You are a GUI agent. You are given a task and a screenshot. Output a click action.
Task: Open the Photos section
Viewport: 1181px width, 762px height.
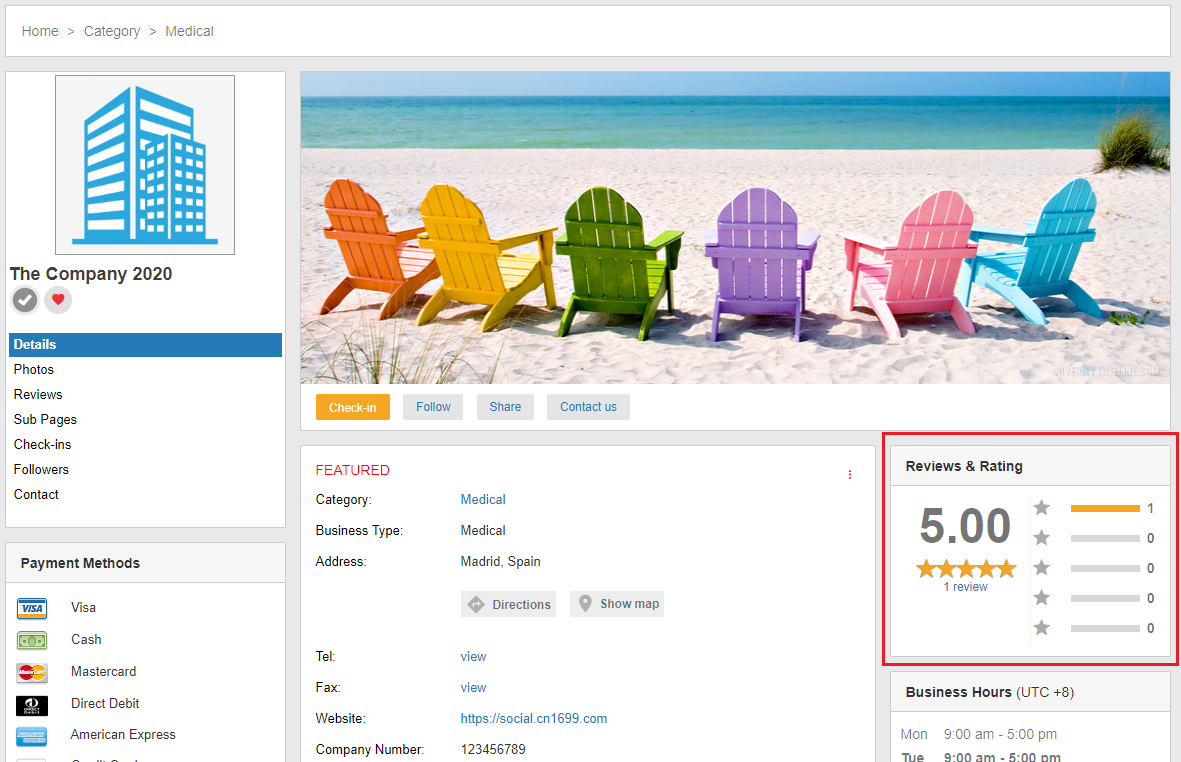[x=34, y=369]
